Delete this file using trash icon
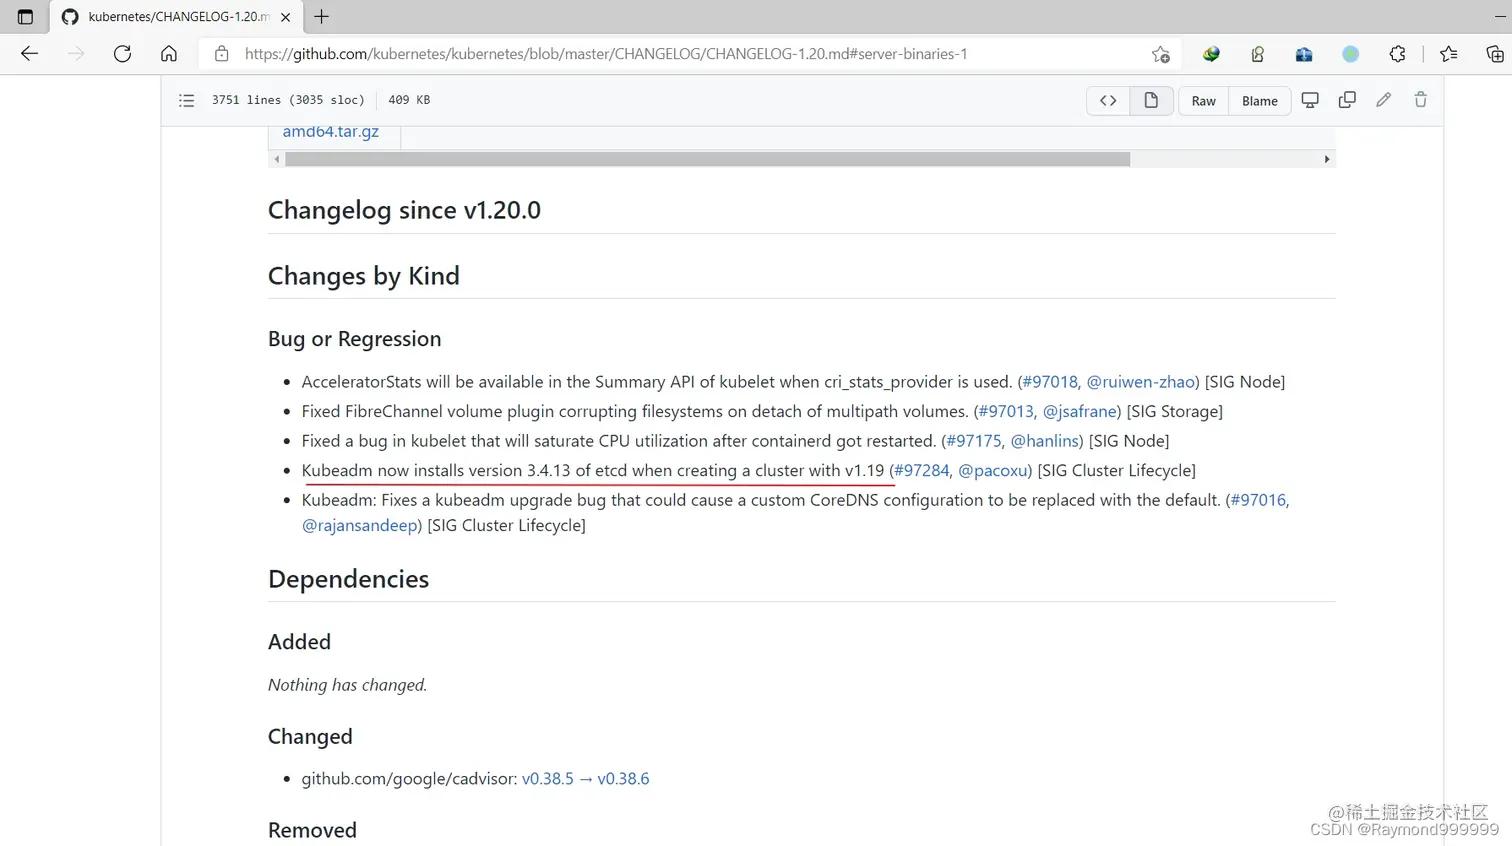The height and width of the screenshot is (846, 1512). tap(1421, 100)
